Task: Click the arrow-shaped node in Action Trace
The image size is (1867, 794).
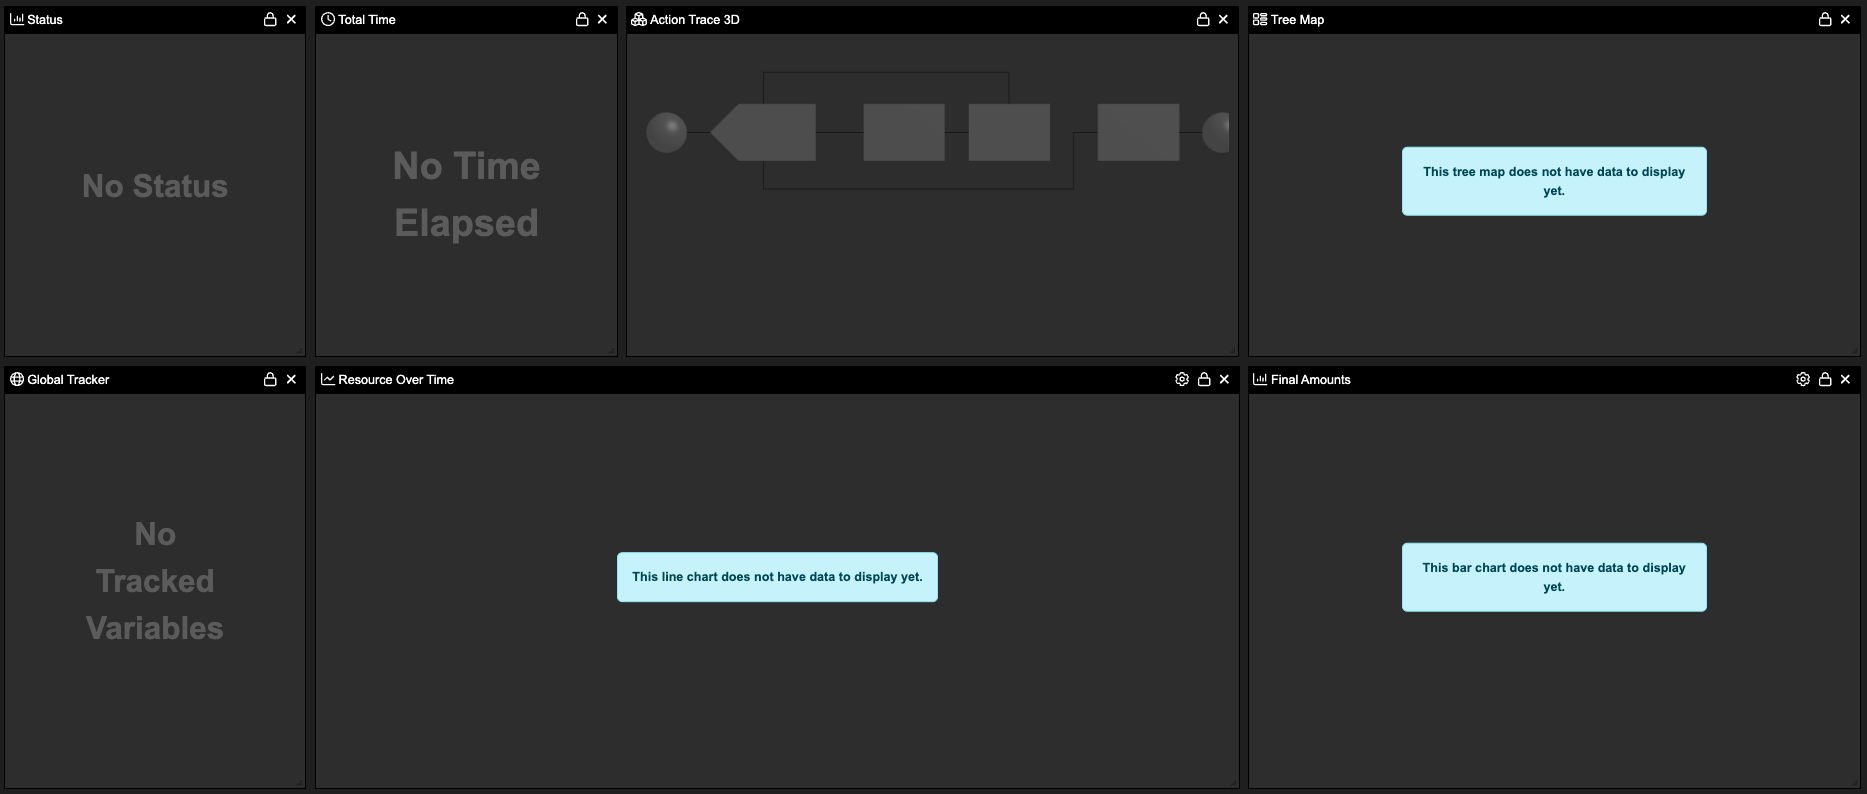Action: click(x=763, y=132)
